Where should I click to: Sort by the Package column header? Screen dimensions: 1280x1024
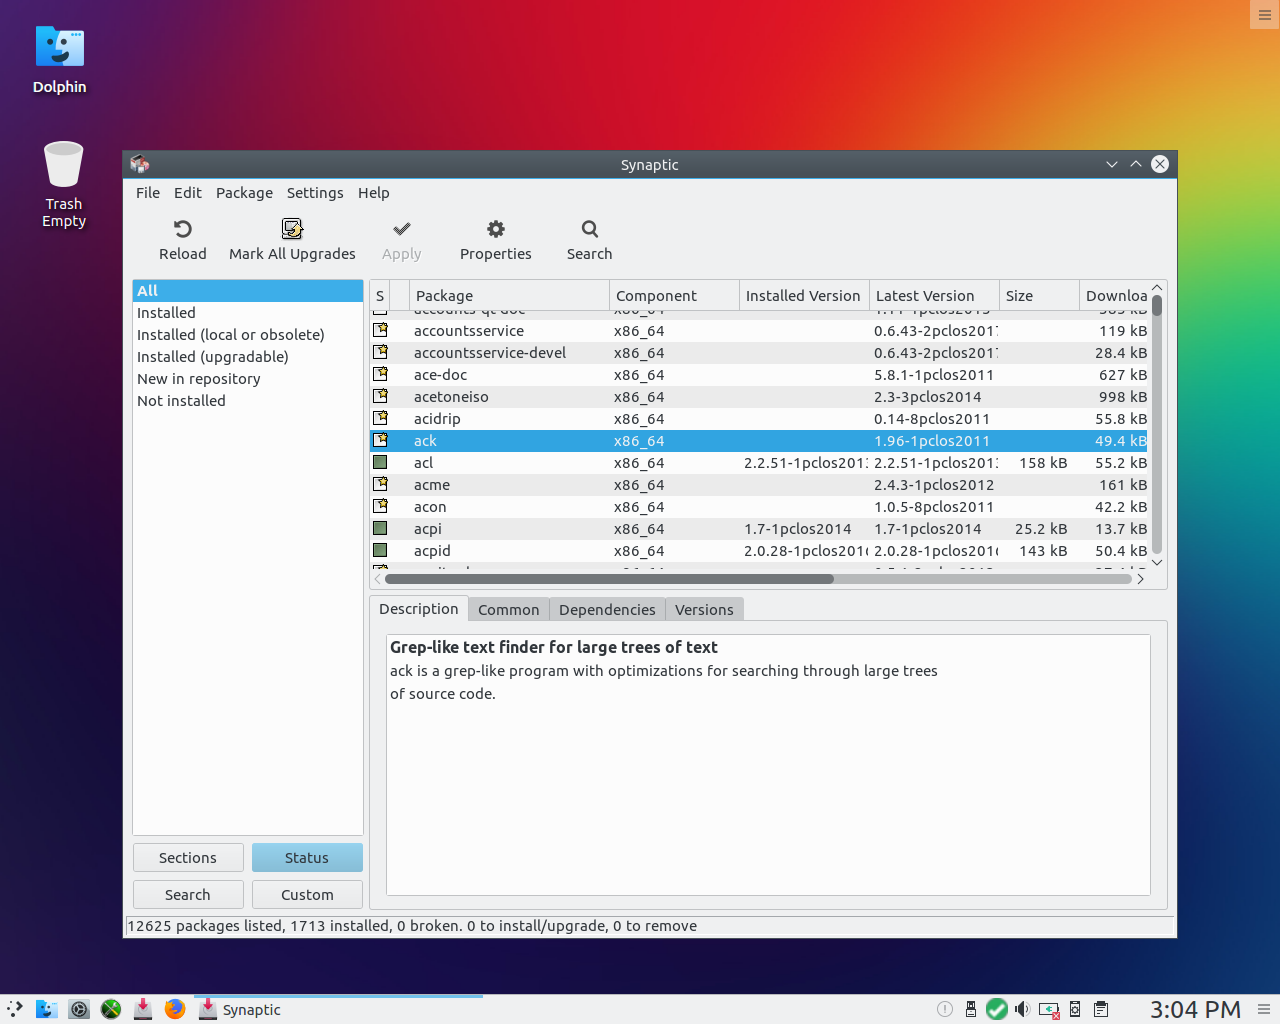coord(509,295)
